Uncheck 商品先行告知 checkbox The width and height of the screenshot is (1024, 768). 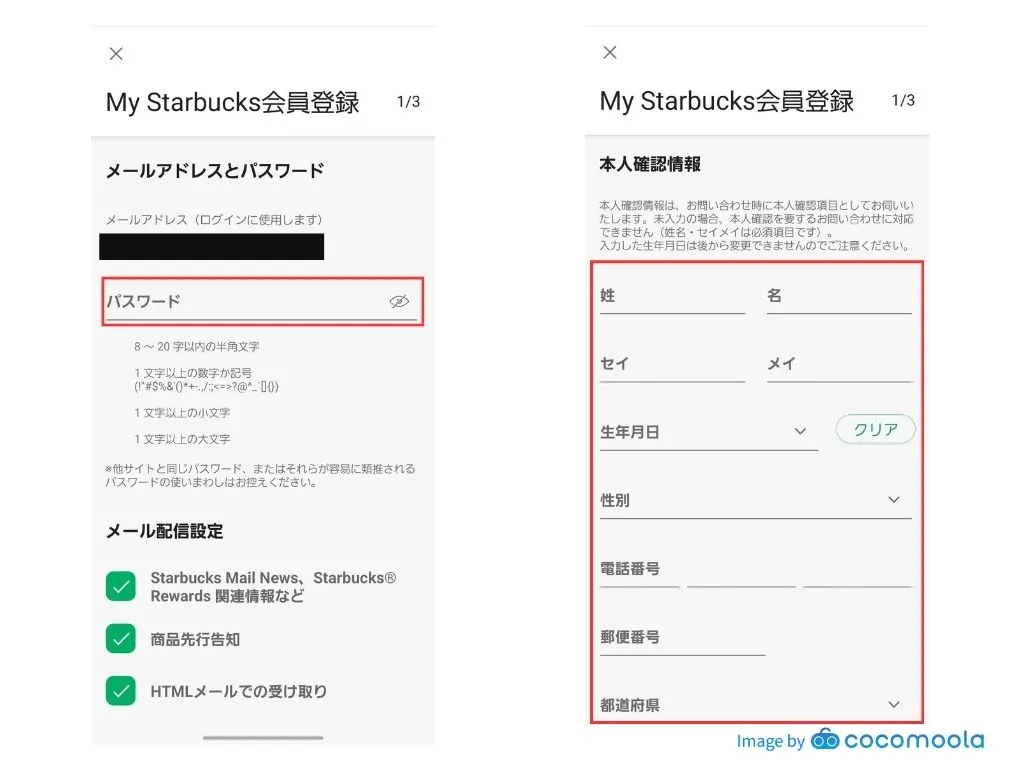121,639
